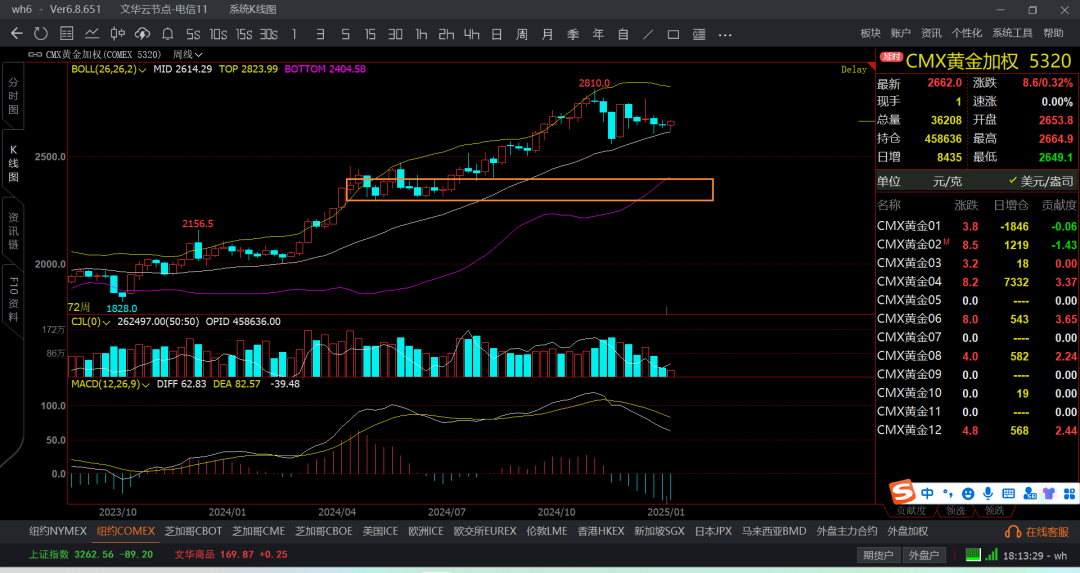
Task: Select the CMX黄金04 contract row
Action: click(977, 282)
